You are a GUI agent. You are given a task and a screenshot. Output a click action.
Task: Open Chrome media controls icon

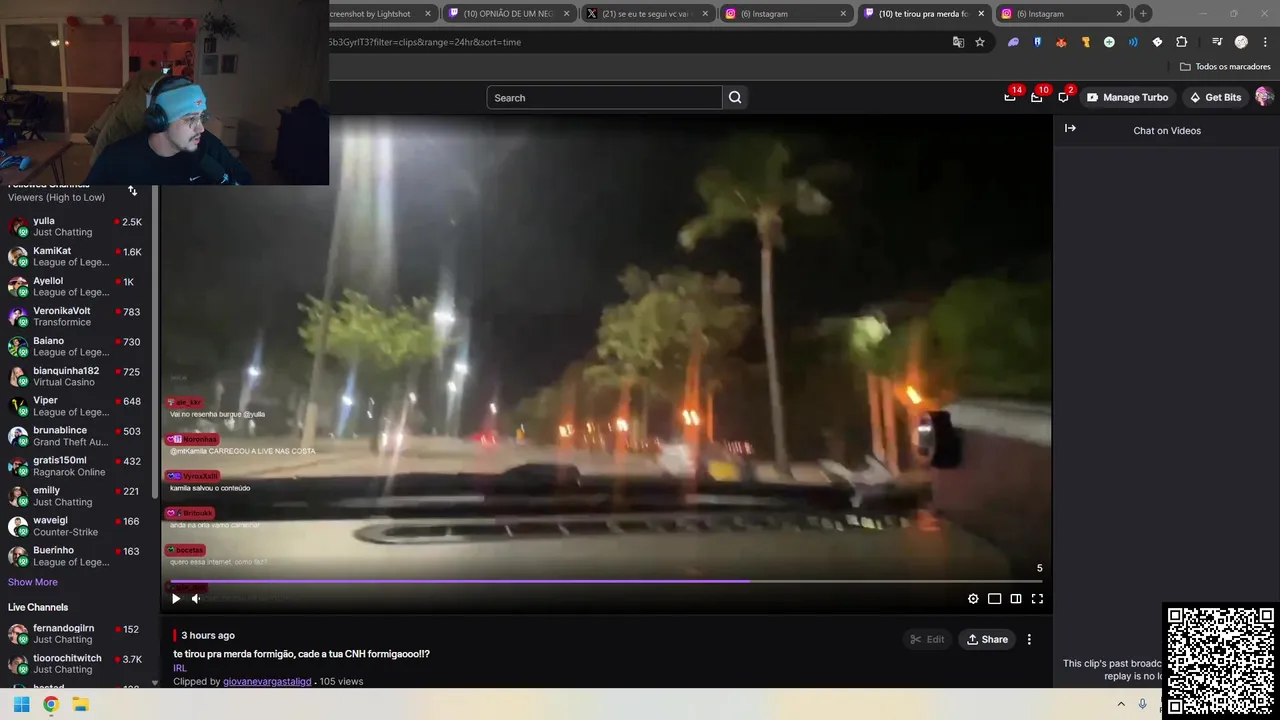coord(1217,42)
